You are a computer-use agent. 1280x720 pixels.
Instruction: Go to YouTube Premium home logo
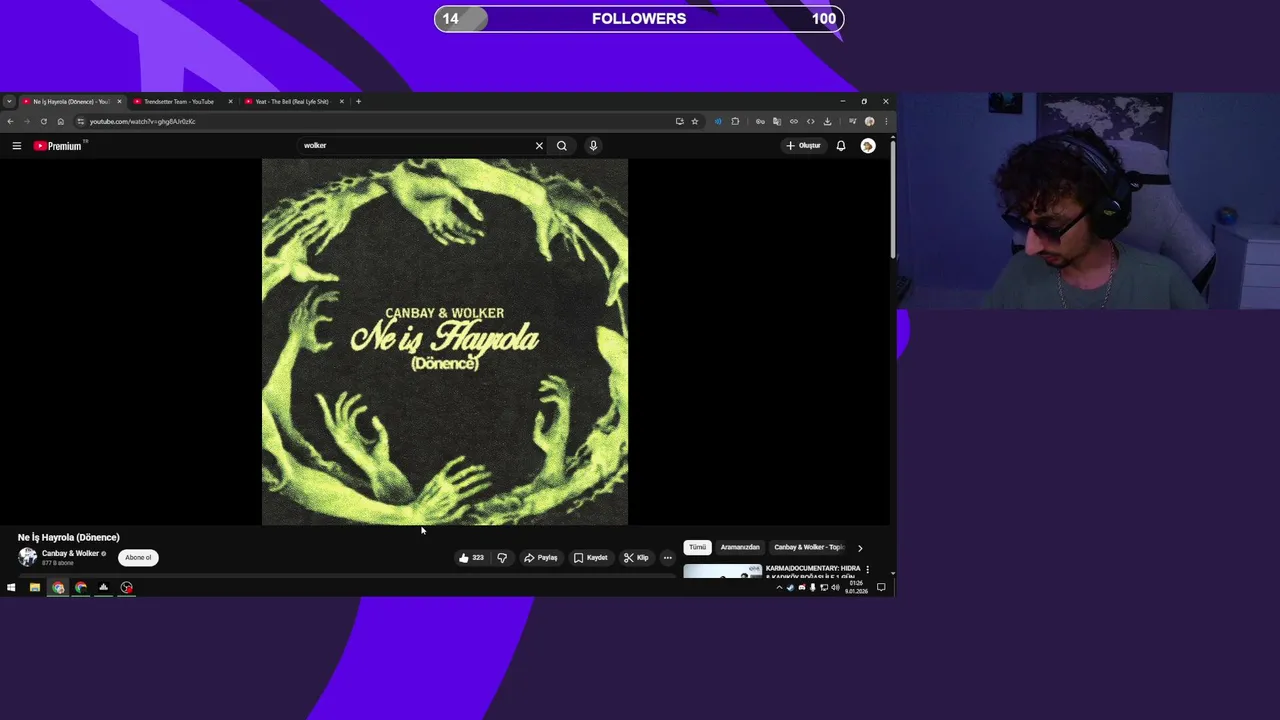coord(57,146)
